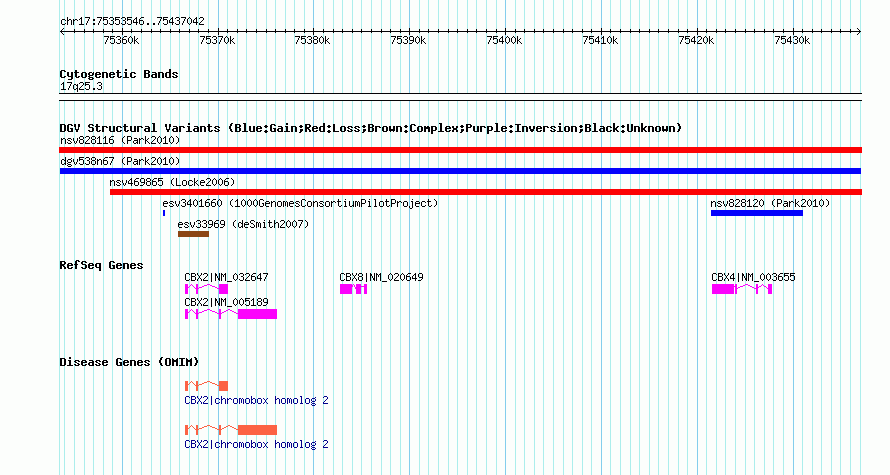890x475 pixels.
Task: Click the chr17:75353546..75437042 coordinate text
Action: pyautogui.click(x=132, y=22)
